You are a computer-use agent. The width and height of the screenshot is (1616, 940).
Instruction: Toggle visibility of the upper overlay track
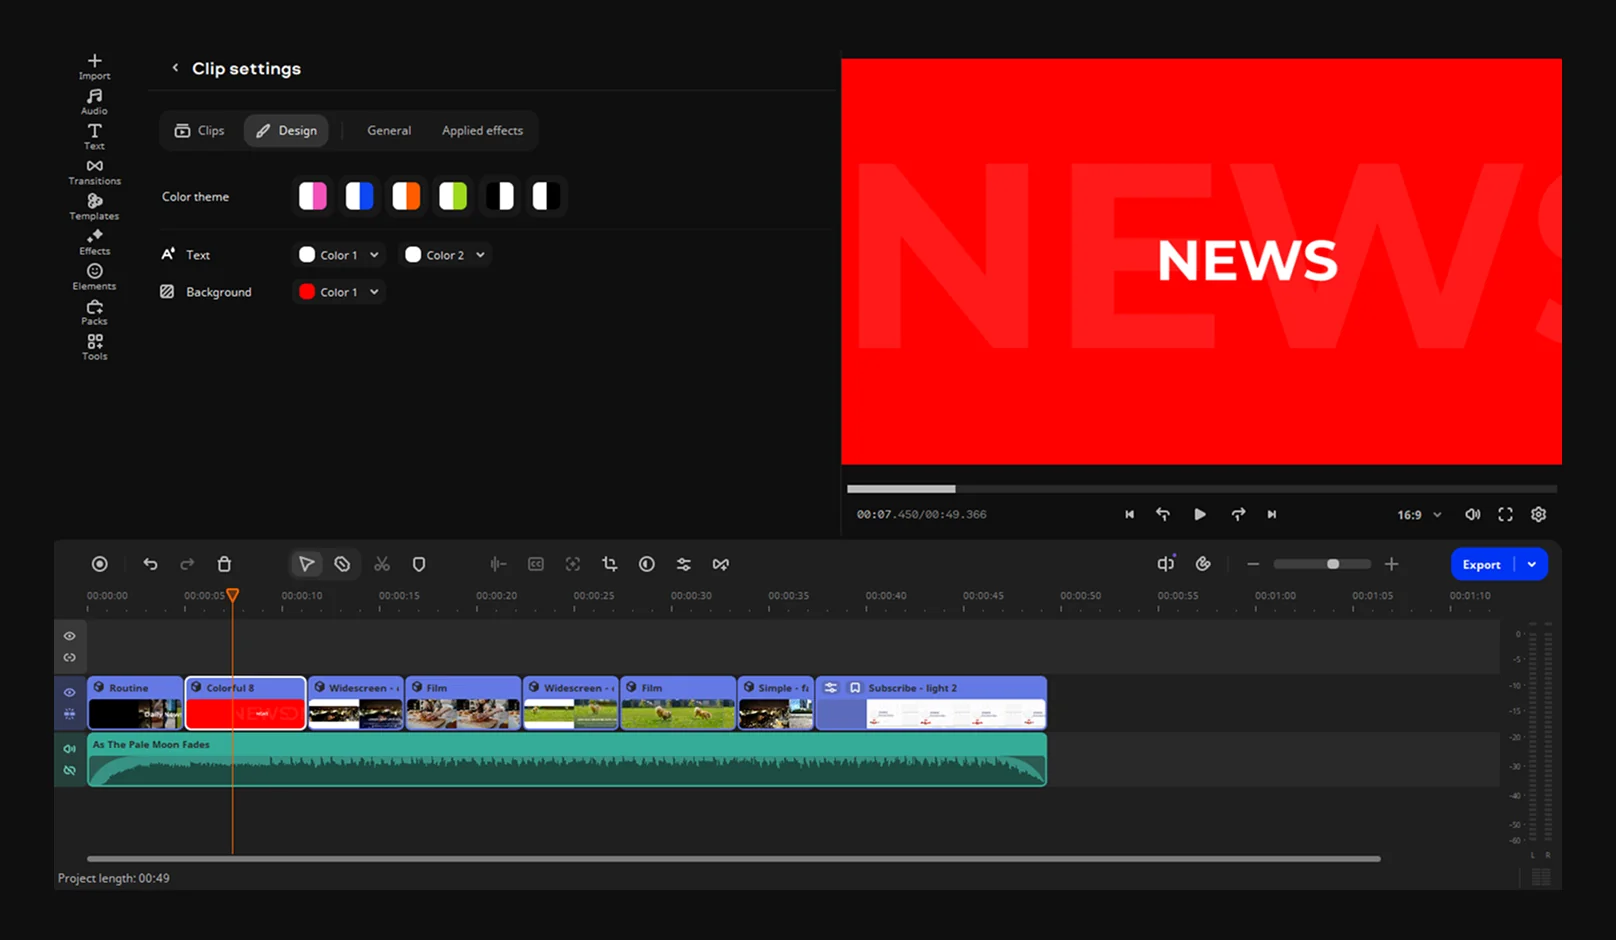point(69,636)
